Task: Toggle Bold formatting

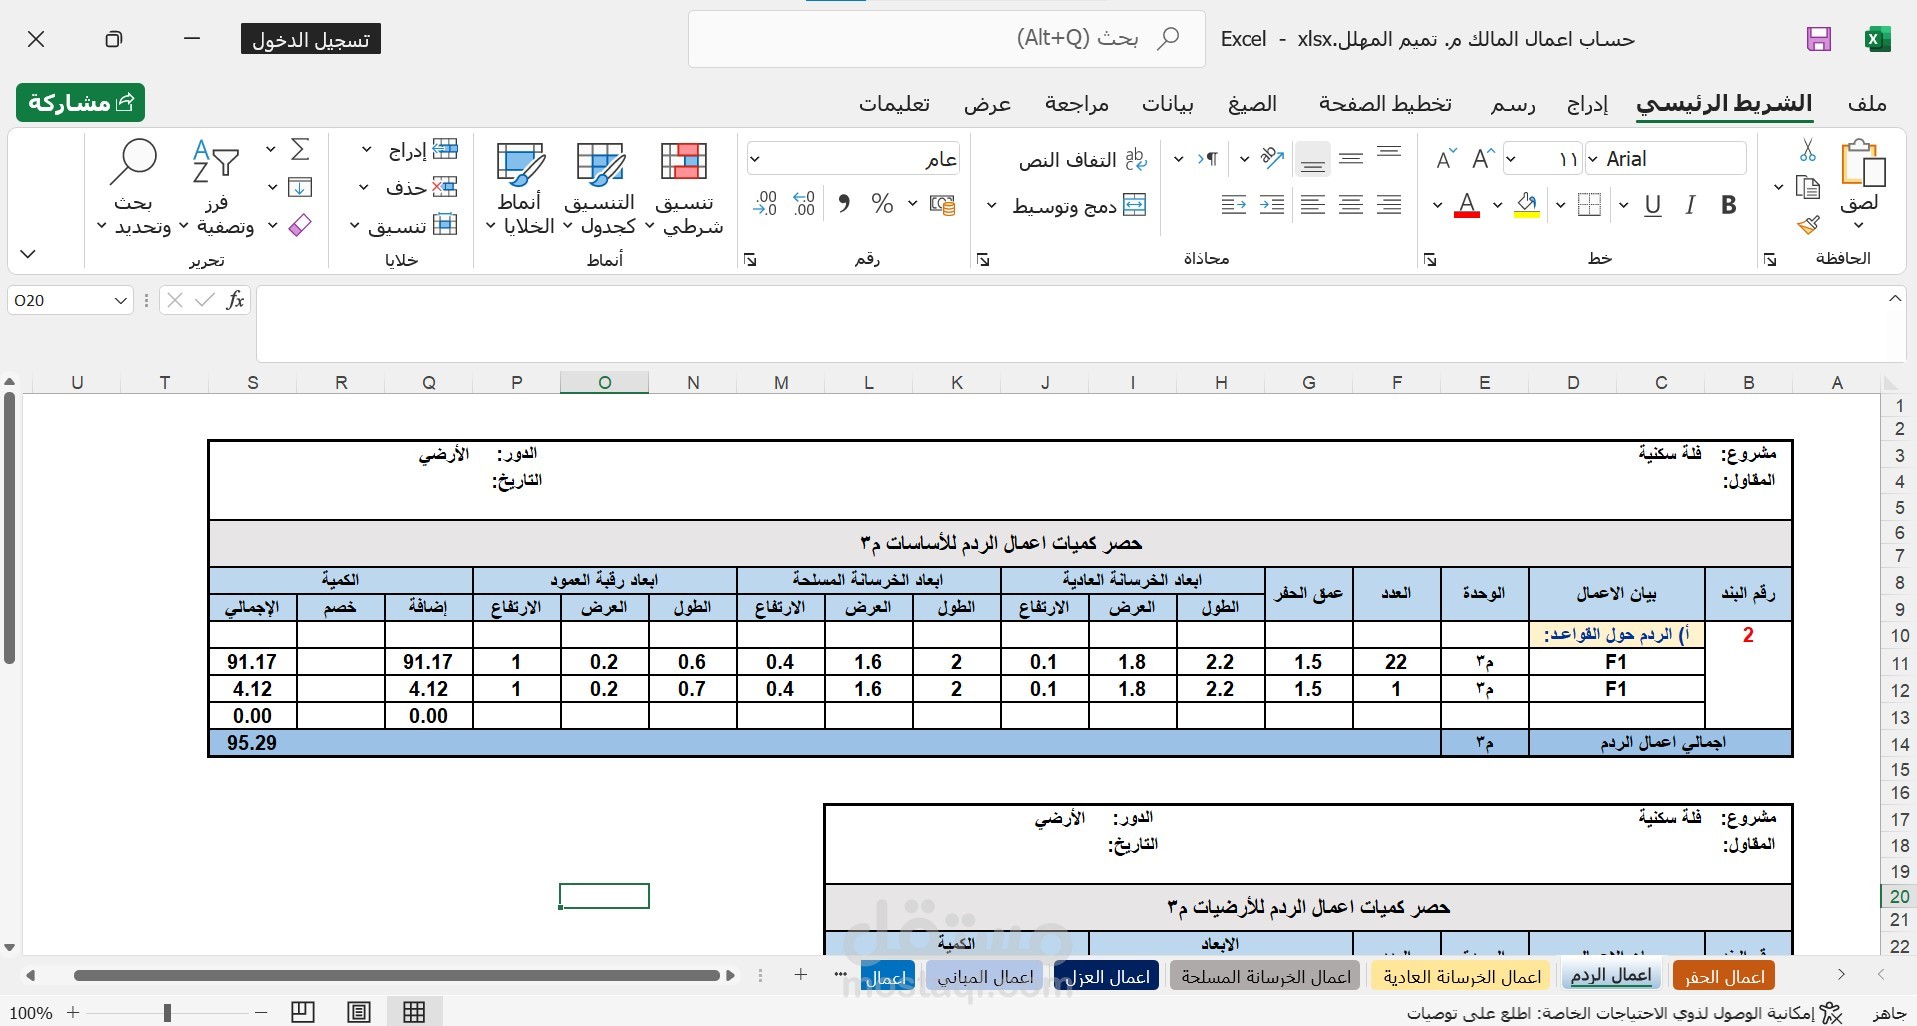Action: pyautogui.click(x=1729, y=205)
